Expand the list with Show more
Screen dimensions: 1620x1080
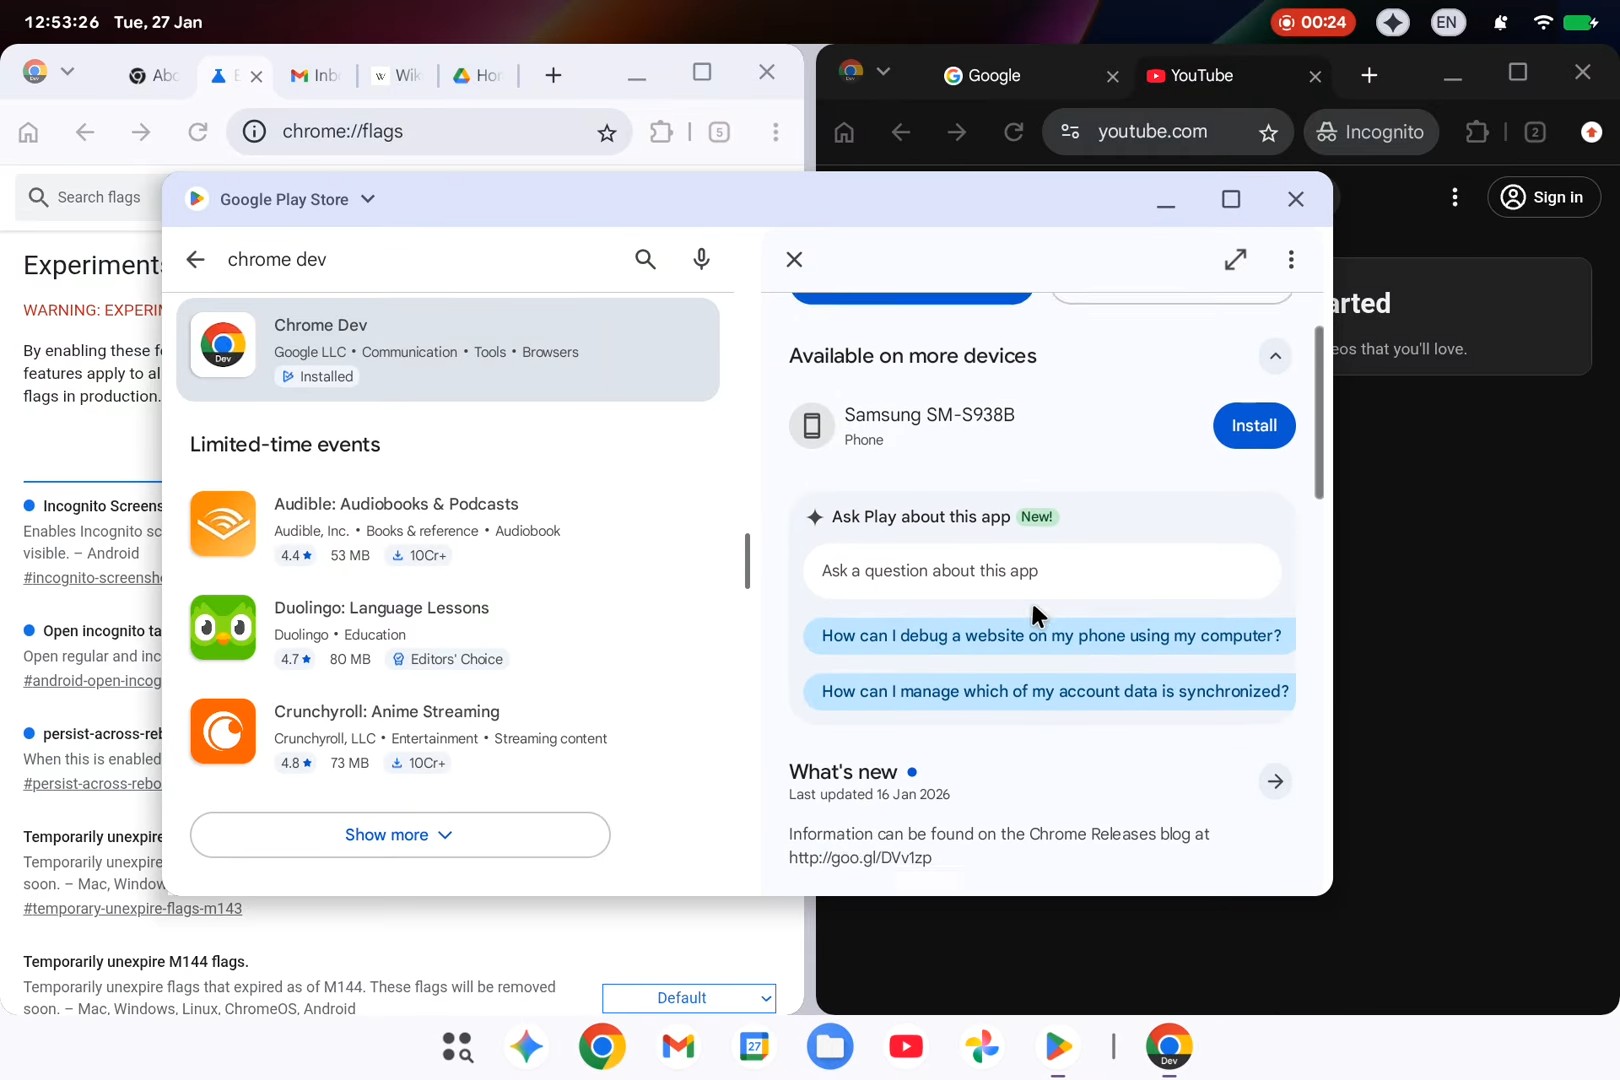click(x=399, y=835)
